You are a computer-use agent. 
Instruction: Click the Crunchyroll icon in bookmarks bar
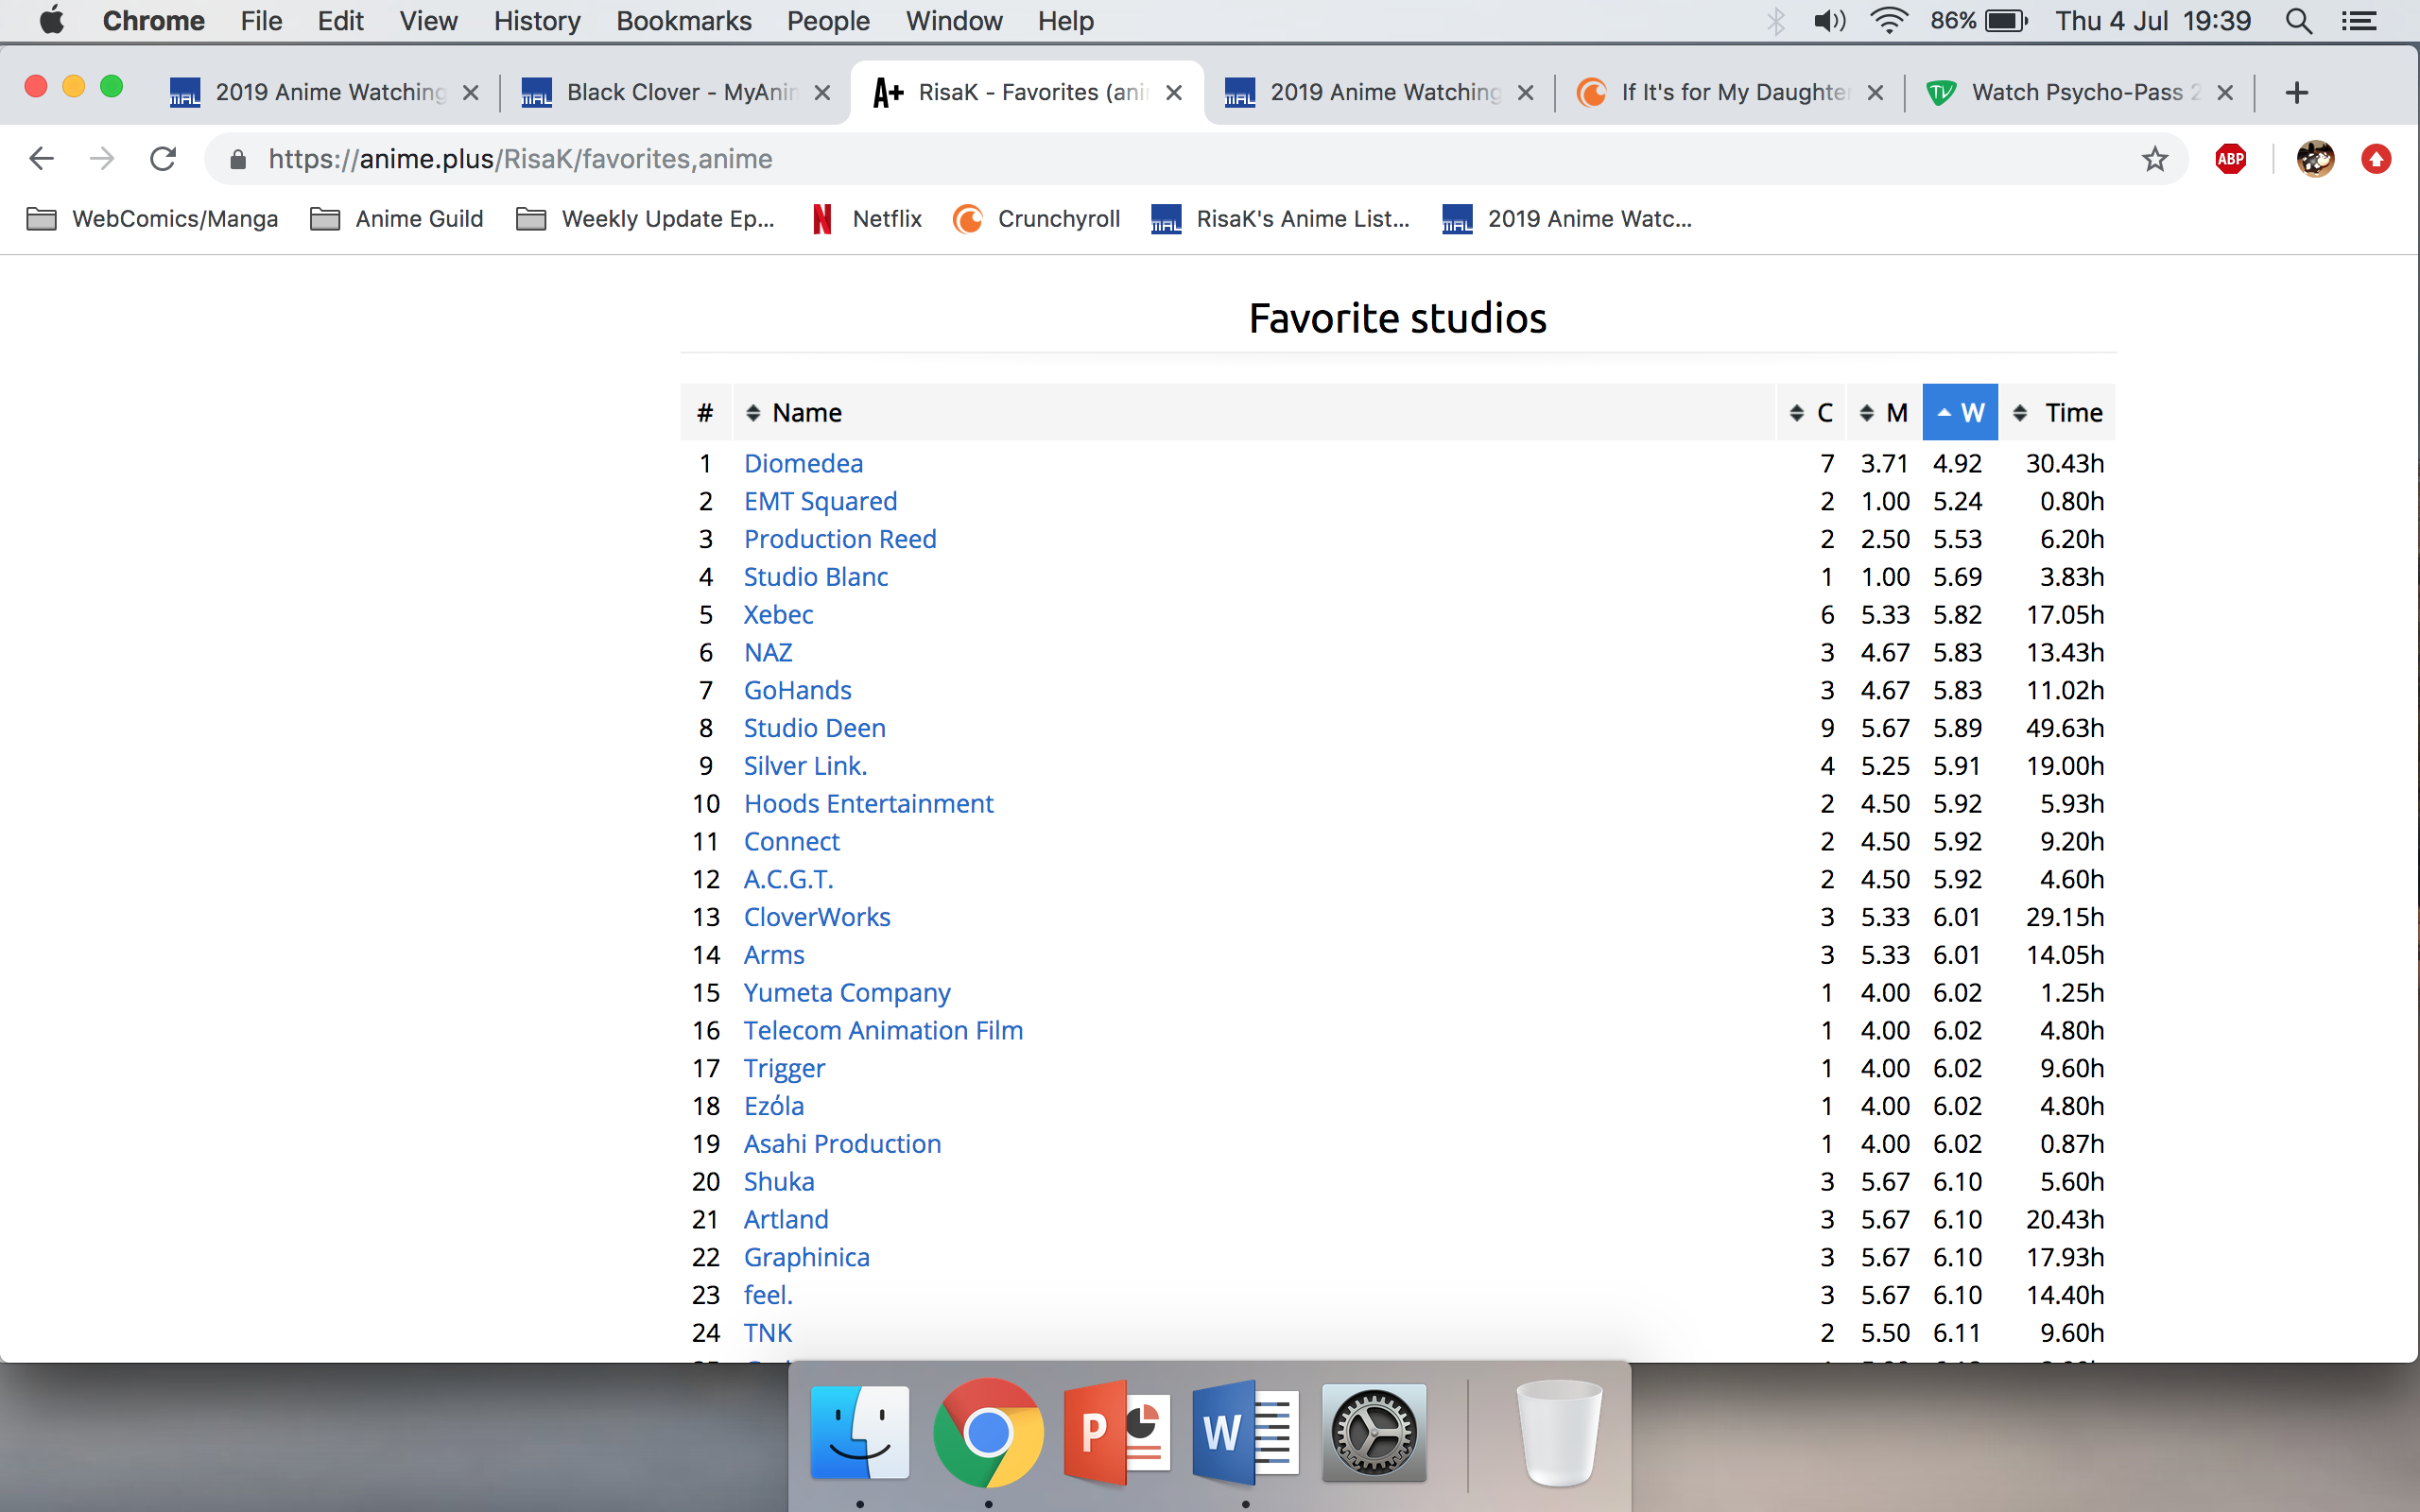[971, 219]
